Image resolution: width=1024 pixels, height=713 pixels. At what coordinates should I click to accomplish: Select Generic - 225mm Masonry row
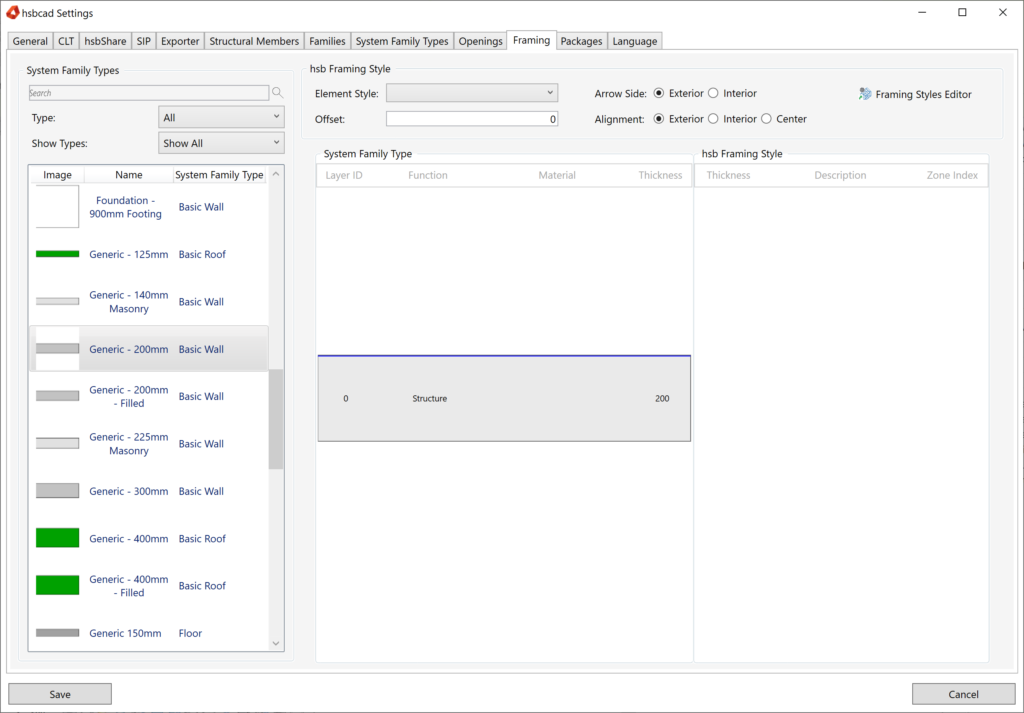coord(148,443)
